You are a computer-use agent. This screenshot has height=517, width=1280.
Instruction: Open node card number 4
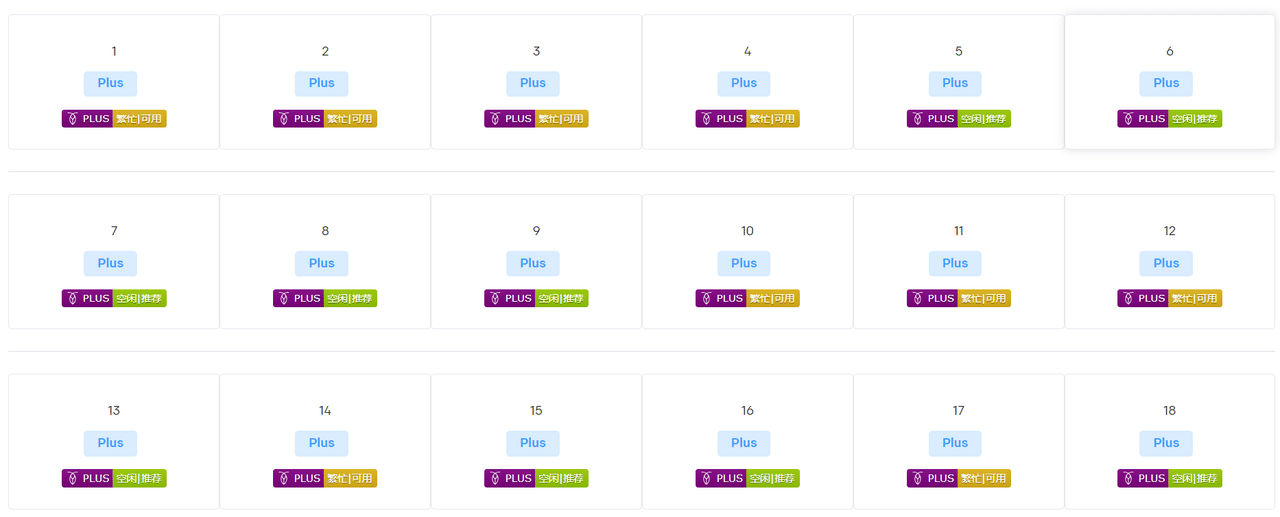tap(748, 82)
